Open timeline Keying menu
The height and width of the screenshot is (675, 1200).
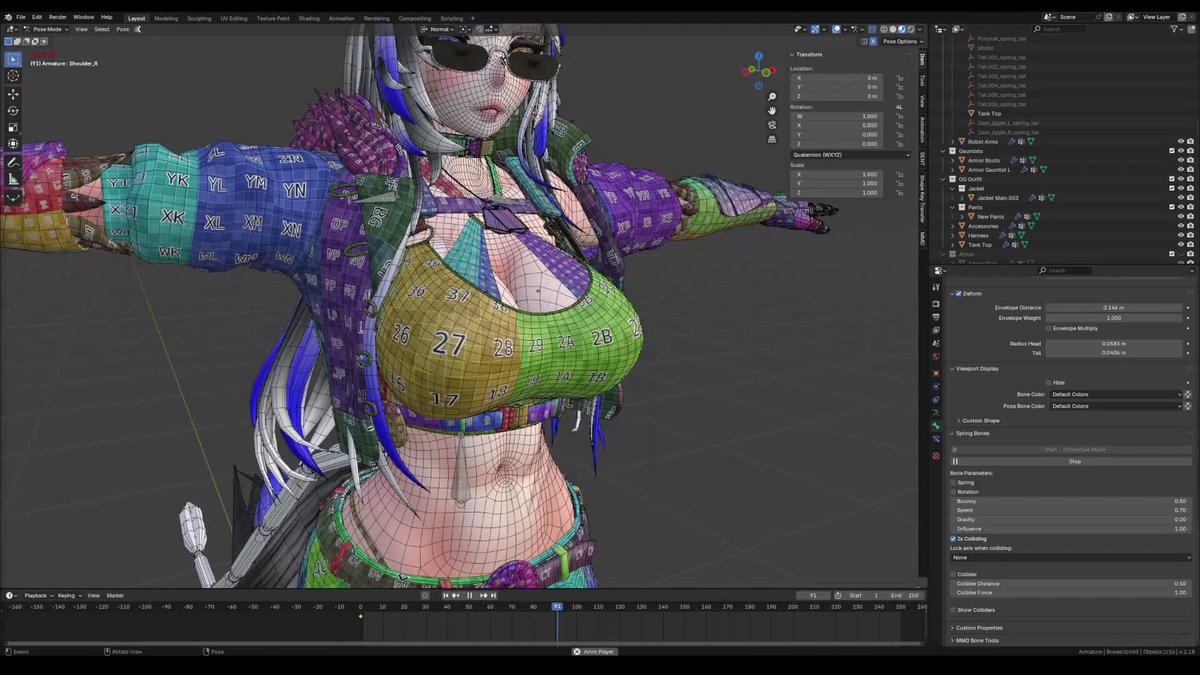tap(68, 595)
